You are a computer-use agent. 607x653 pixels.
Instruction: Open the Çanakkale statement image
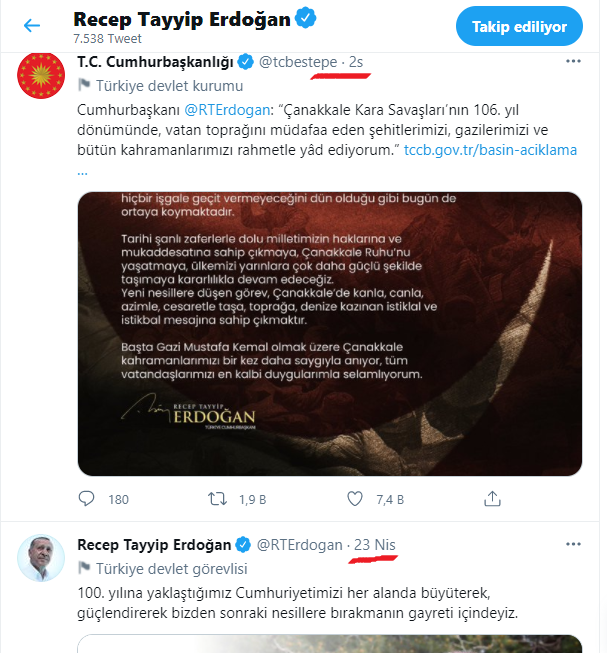[x=330, y=333]
